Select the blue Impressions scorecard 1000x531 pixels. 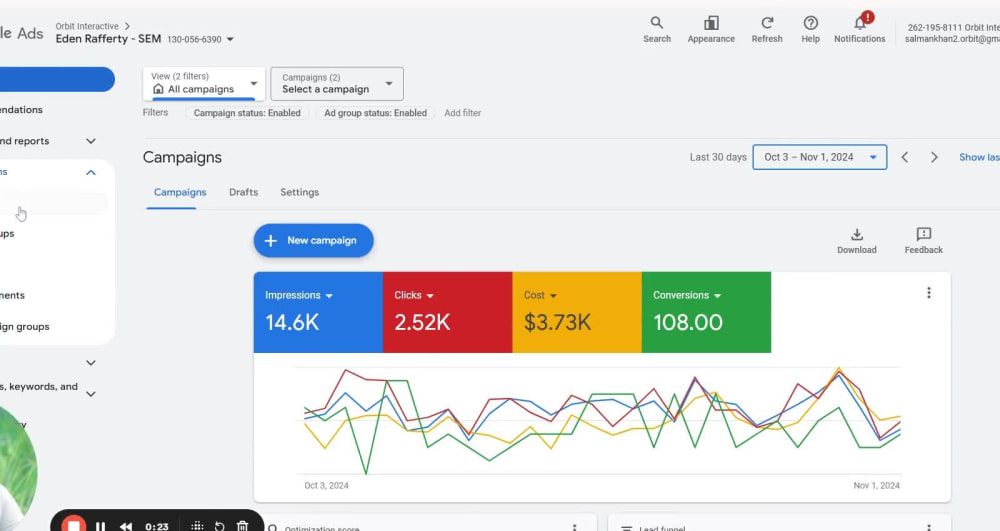[318, 312]
